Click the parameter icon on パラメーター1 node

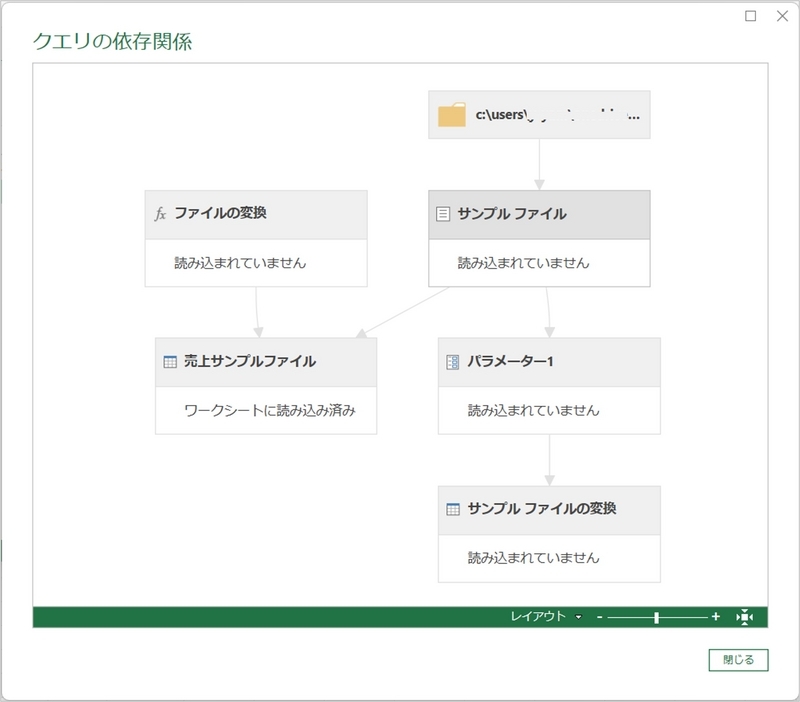[452, 363]
